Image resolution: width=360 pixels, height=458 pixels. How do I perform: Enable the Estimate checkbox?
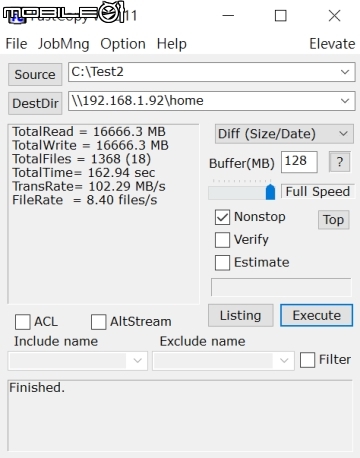(222, 263)
